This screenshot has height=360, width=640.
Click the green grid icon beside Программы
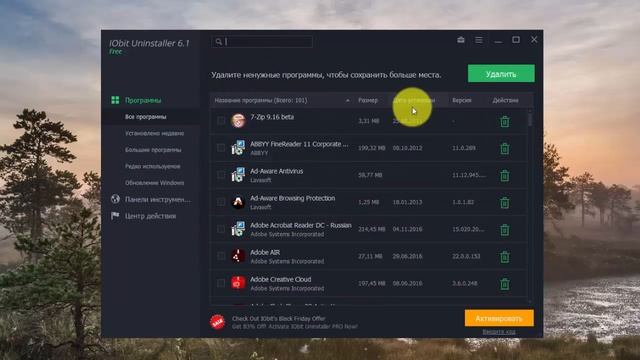pos(116,100)
